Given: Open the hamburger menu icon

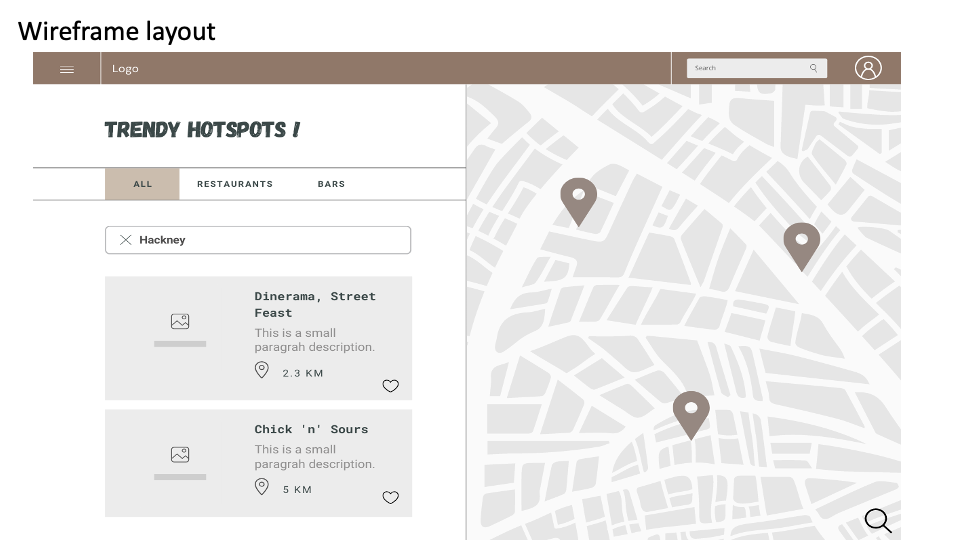Looking at the screenshot, I should [x=67, y=69].
